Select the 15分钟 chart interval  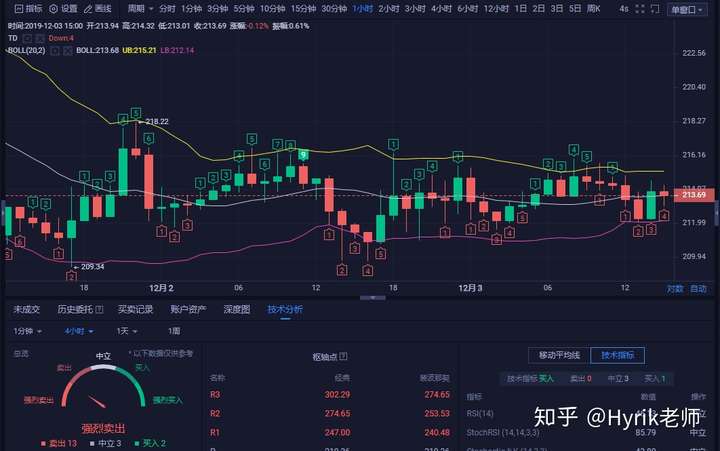(303, 8)
